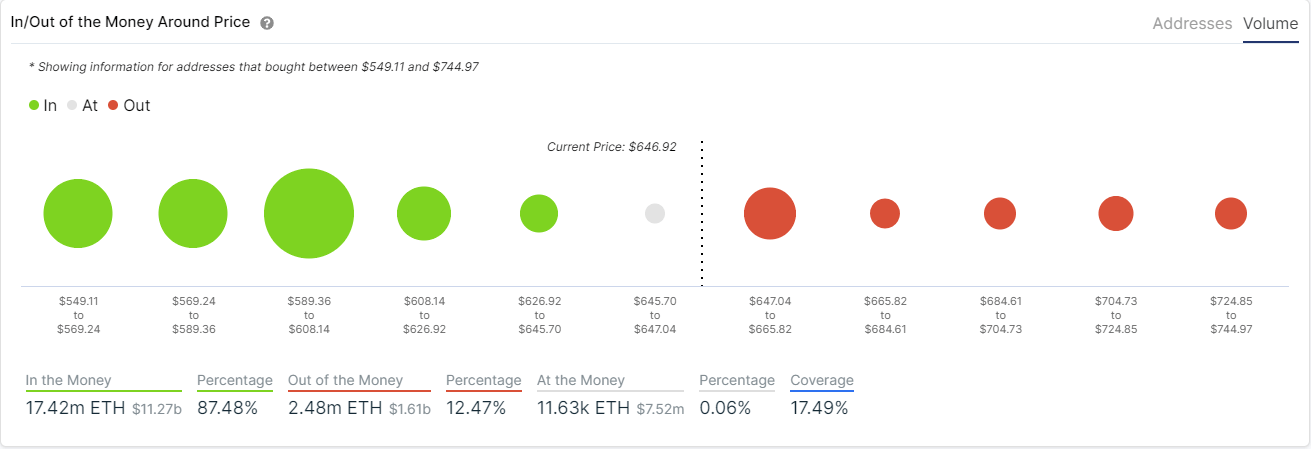The width and height of the screenshot is (1311, 449).
Task: Select the red bubble for $724.85 to $744.97
Action: pos(1231,213)
